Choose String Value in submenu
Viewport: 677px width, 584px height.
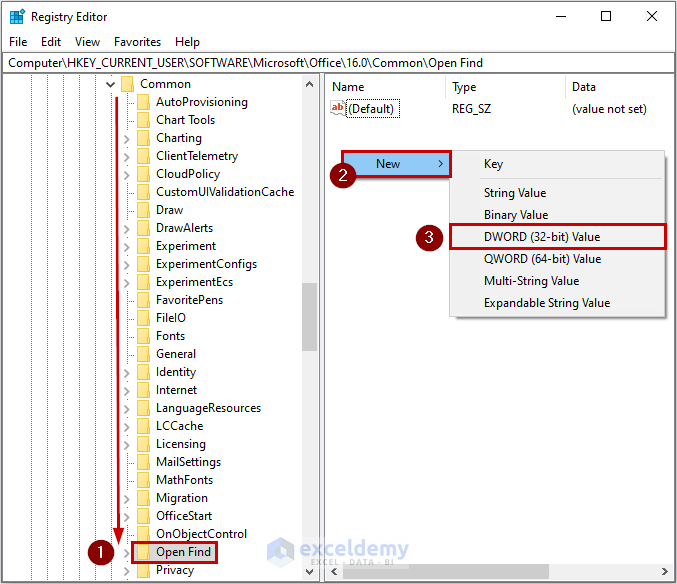click(557, 193)
